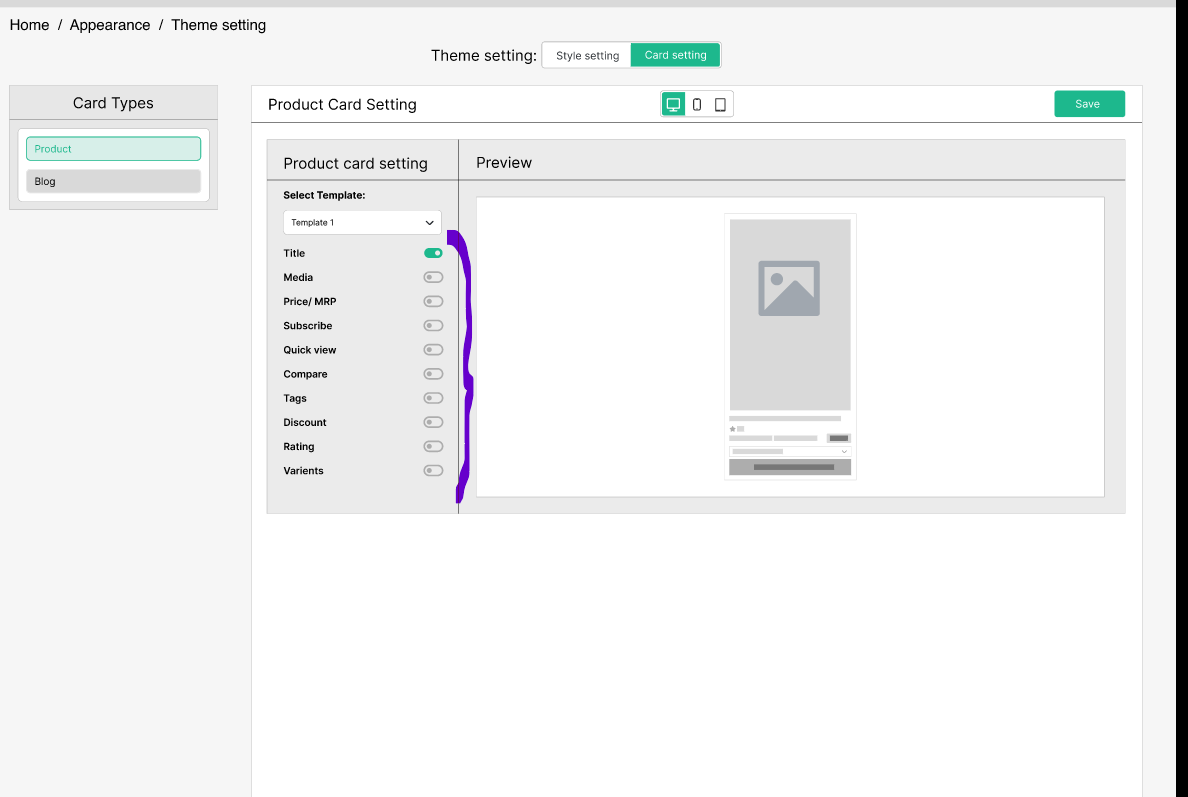
Task: Enable the Compare toggle
Action: [x=433, y=374]
